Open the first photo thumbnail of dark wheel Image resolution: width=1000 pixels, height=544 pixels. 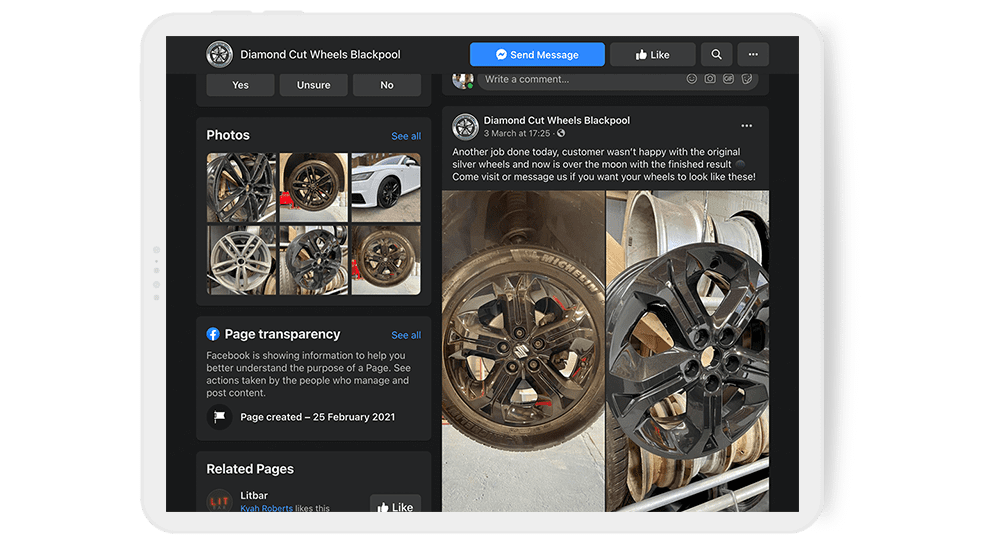(x=242, y=187)
